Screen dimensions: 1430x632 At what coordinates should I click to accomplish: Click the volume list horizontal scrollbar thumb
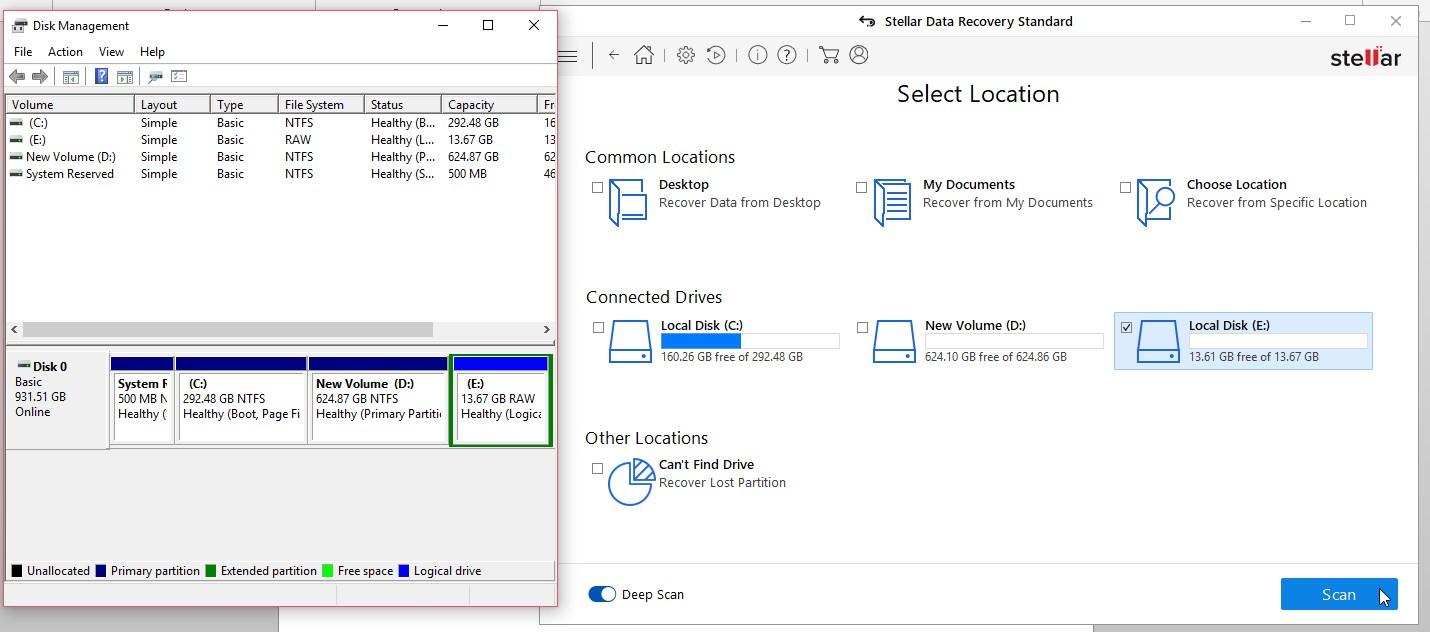click(228, 329)
